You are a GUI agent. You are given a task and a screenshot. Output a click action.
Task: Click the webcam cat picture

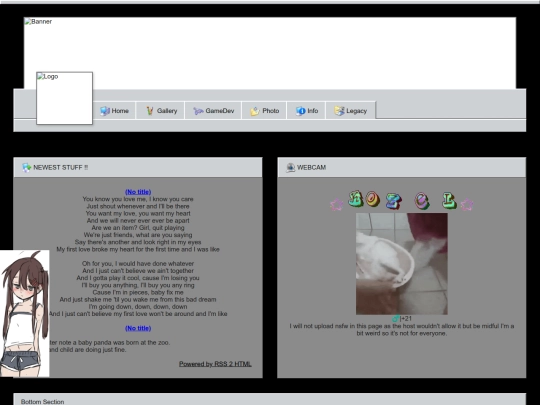click(402, 264)
